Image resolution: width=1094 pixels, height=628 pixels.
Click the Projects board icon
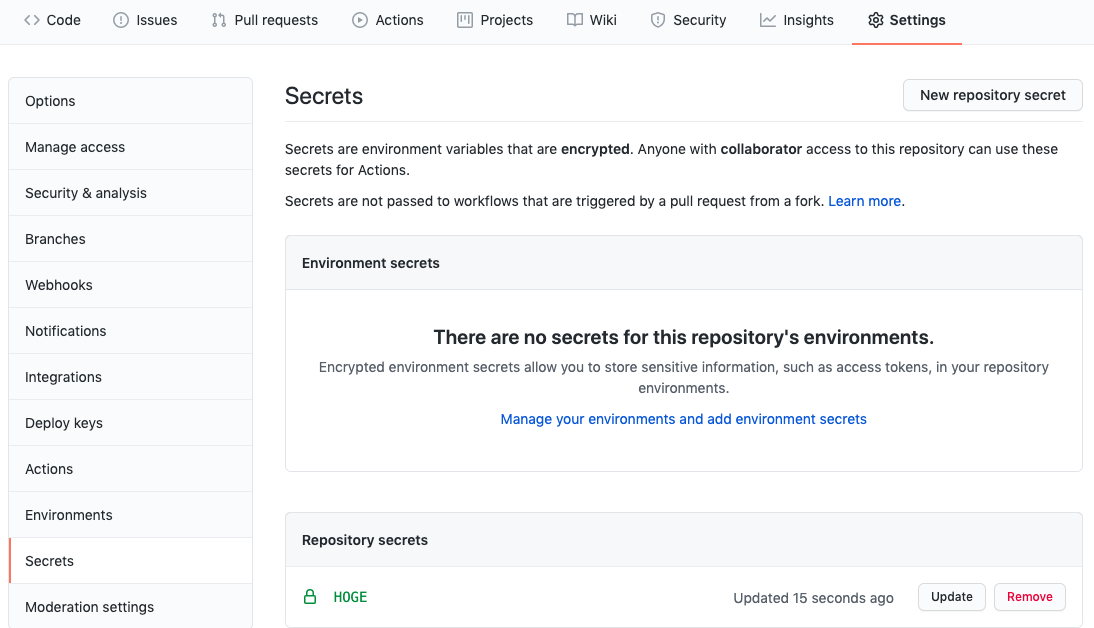pyautogui.click(x=465, y=20)
